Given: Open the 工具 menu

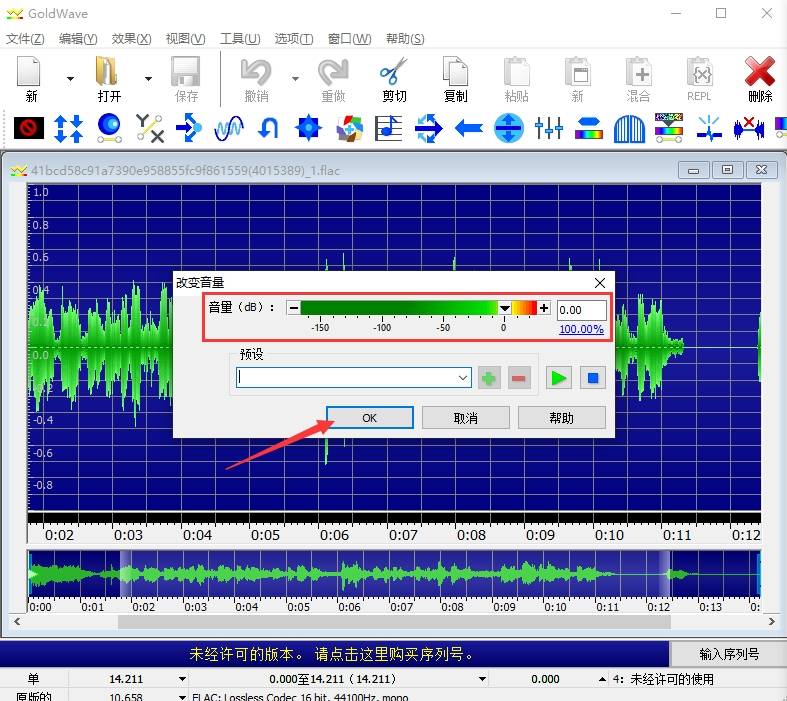Looking at the screenshot, I should (240, 39).
